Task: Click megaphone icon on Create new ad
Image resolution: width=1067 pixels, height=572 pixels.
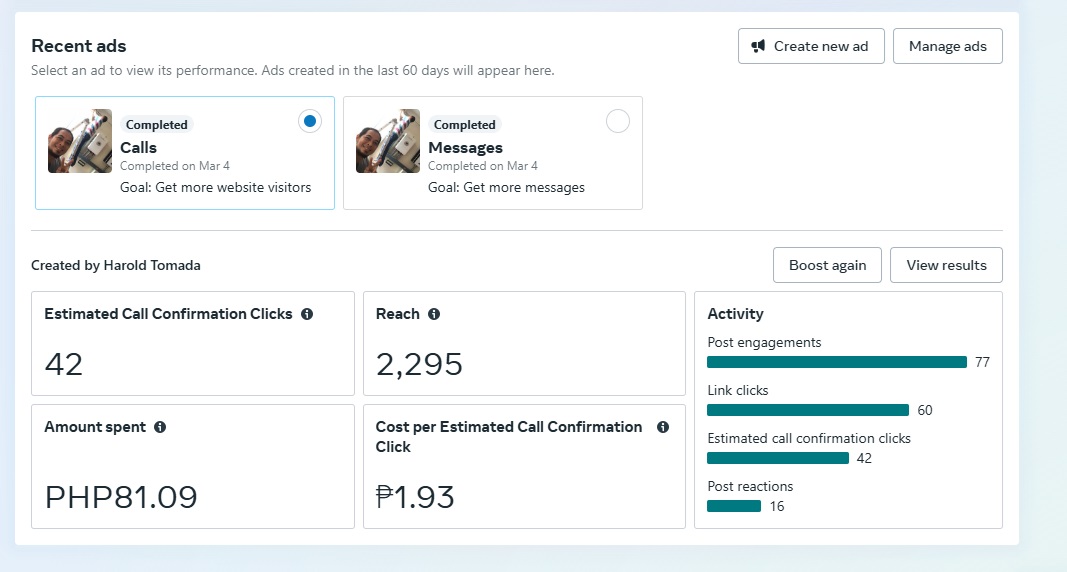Action: click(759, 46)
